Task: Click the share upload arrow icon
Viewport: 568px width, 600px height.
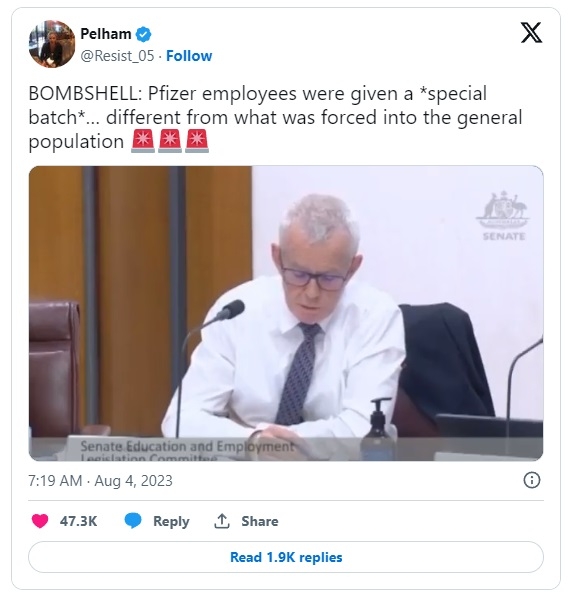Action: (222, 521)
